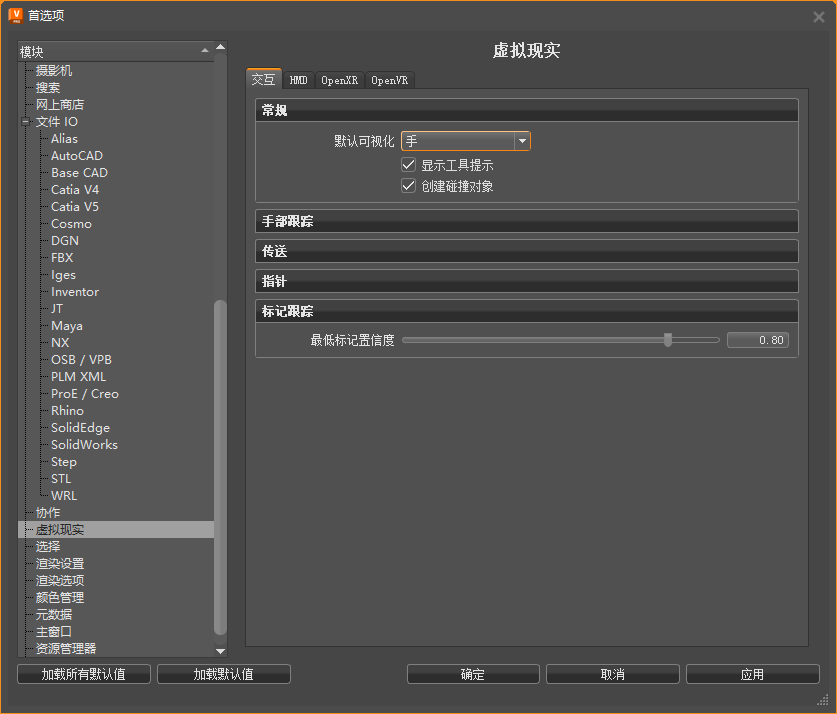Viewport: 837px width, 714px height.
Task: Select the SolidWorks entry
Action: tap(84, 445)
